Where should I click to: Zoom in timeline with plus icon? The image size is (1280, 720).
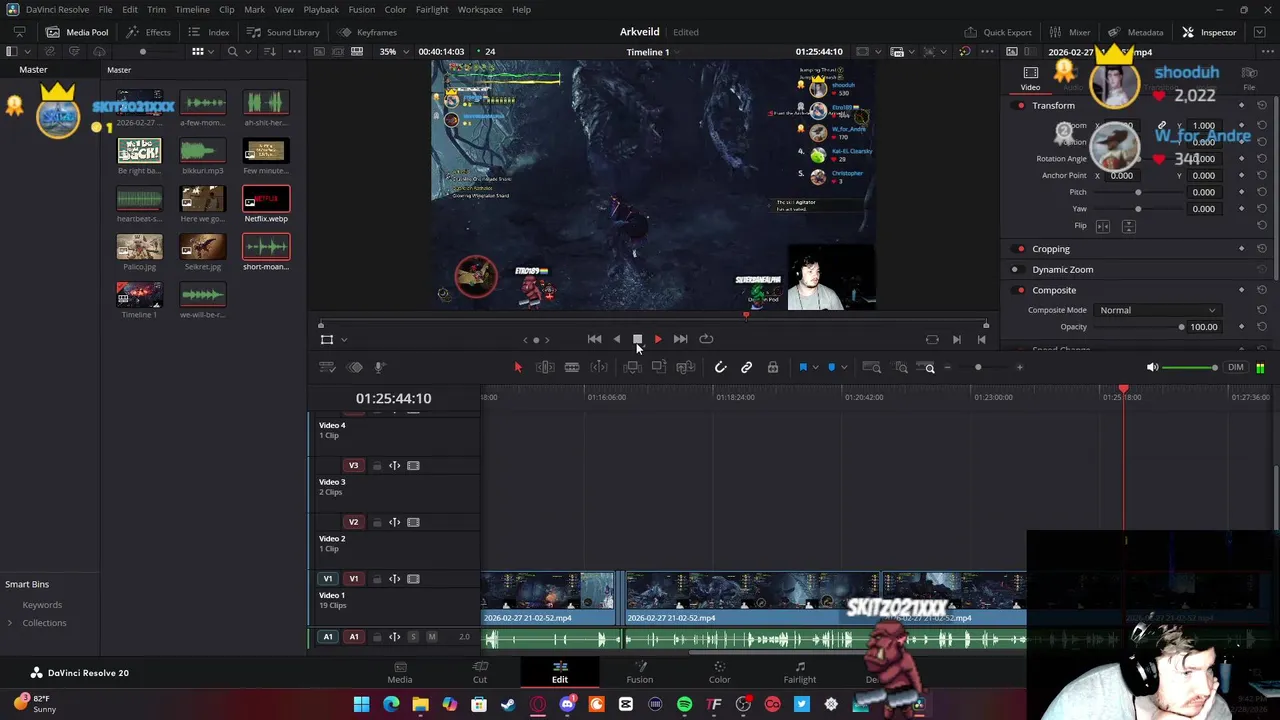[1019, 368]
